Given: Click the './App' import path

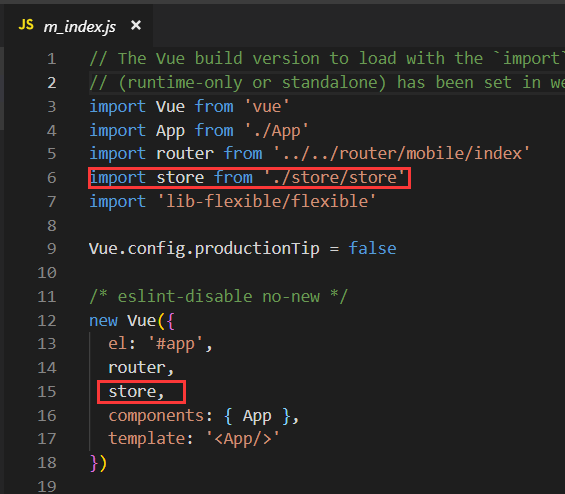Looking at the screenshot, I should click(x=277, y=131).
